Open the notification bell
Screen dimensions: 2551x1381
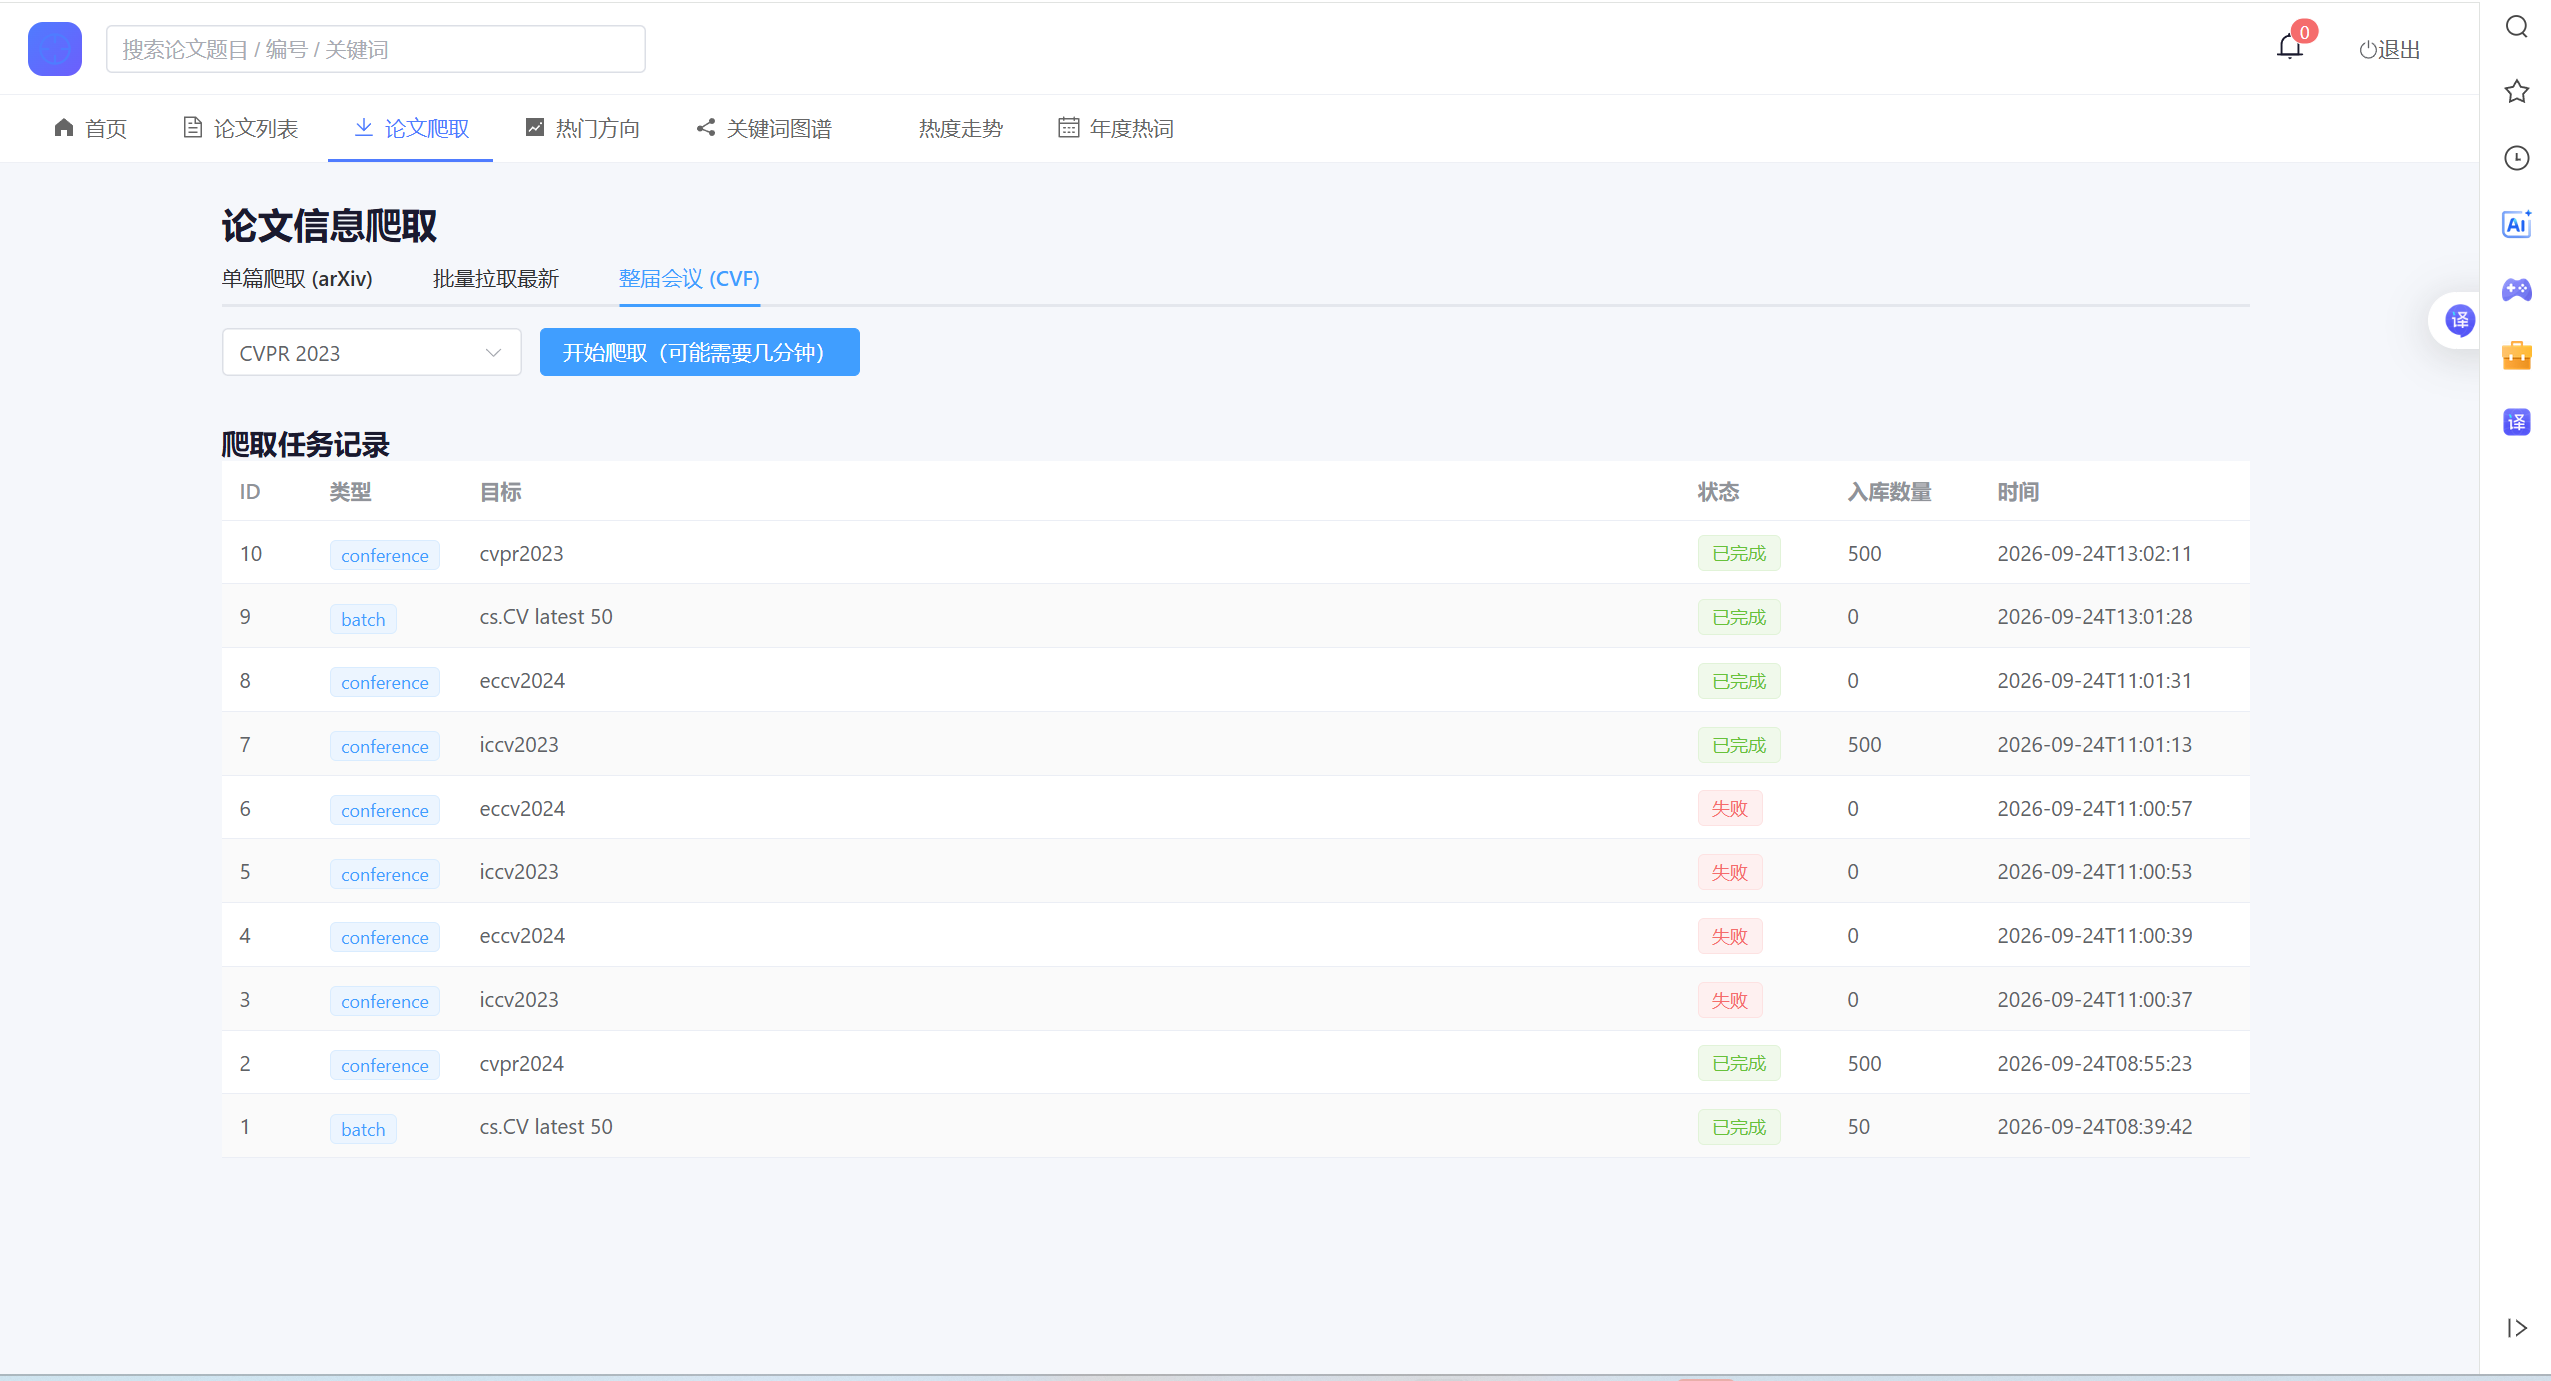coord(2289,47)
